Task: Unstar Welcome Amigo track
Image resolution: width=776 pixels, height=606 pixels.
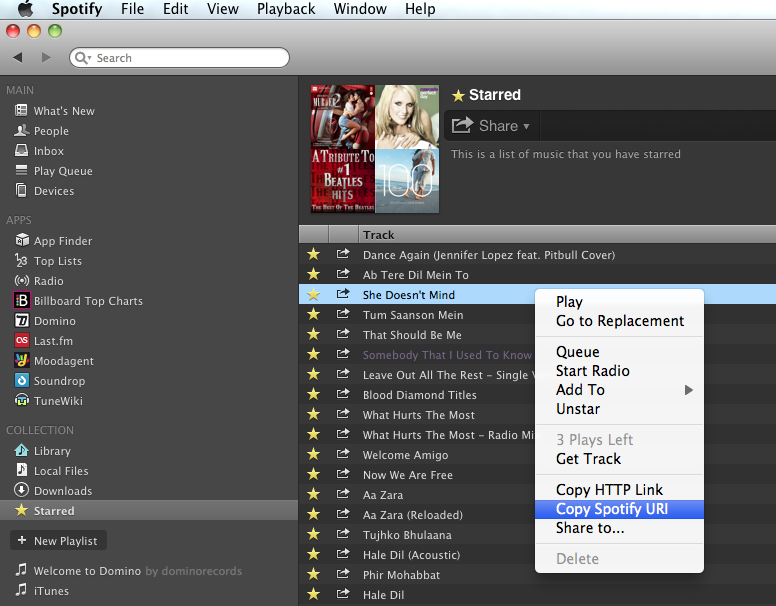Action: point(313,454)
